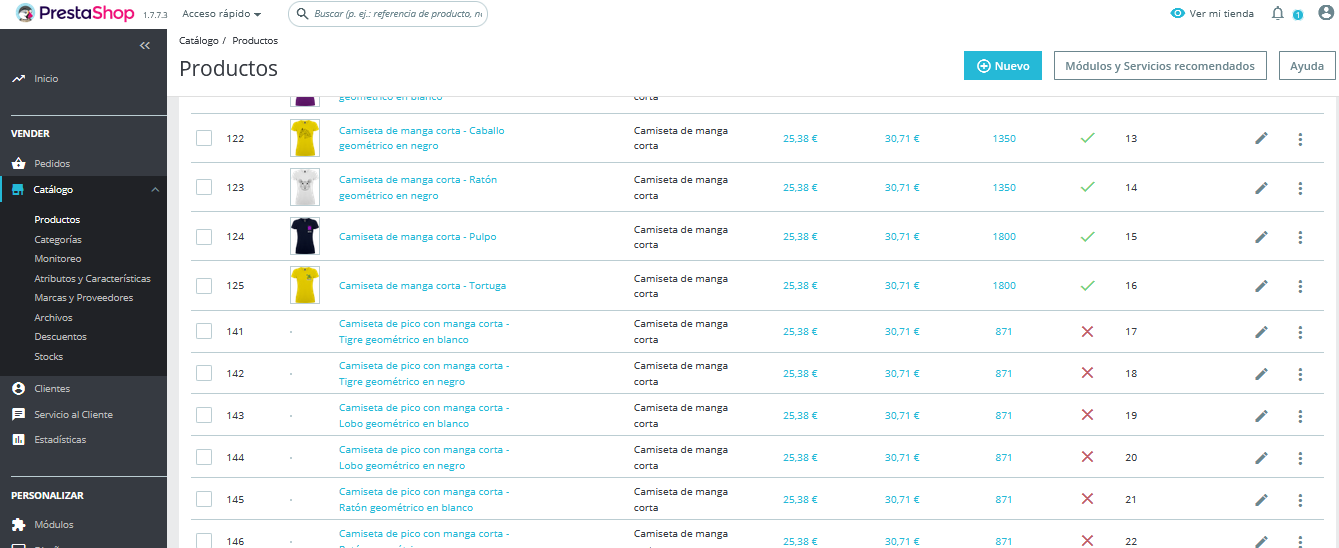Open three-dot actions menu for product 122

pos(1300,139)
